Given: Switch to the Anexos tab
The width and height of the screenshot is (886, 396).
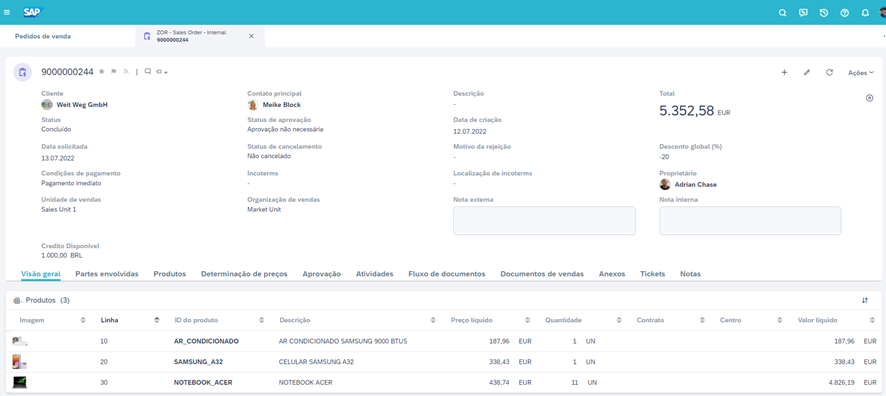Looking at the screenshot, I should coord(612,273).
